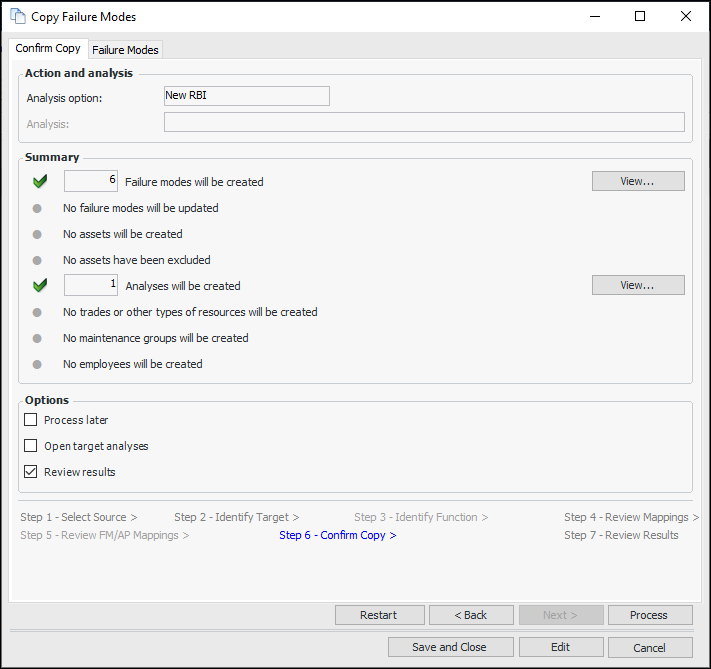
Task: Click the text No assets will be created
Action: (122, 234)
